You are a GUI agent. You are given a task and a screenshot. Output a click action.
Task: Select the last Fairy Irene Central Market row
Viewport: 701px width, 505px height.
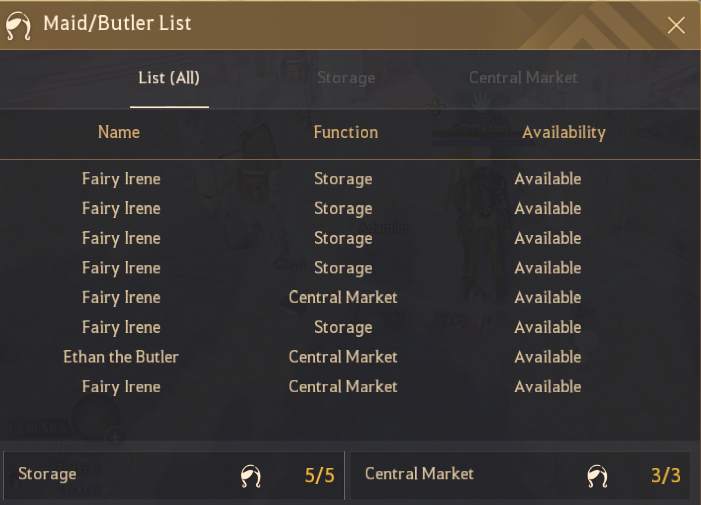click(350, 387)
